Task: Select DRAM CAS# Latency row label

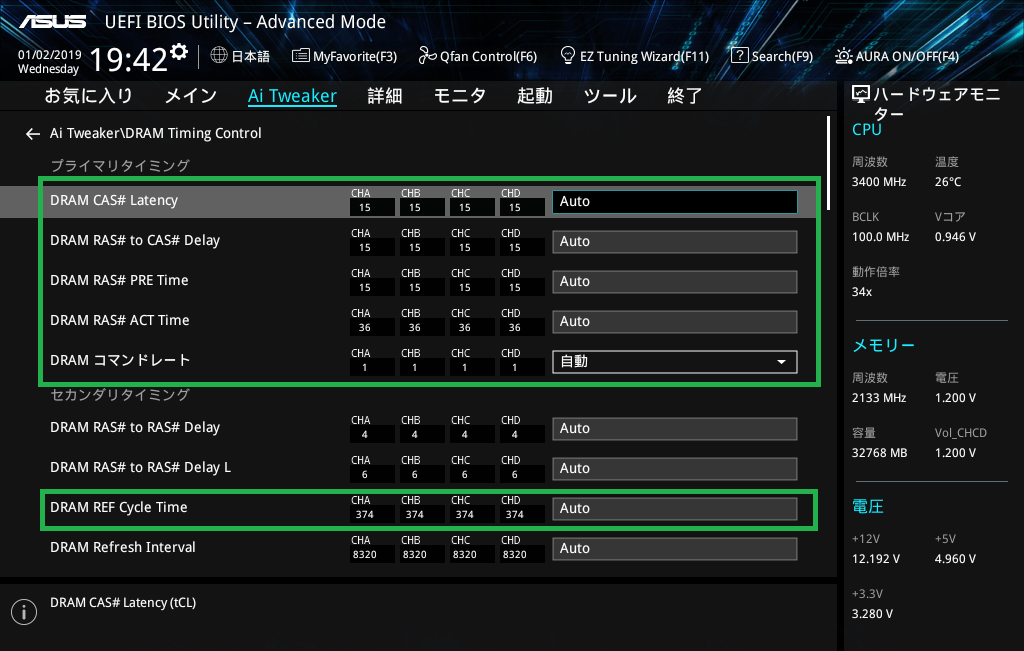Action: pos(114,200)
